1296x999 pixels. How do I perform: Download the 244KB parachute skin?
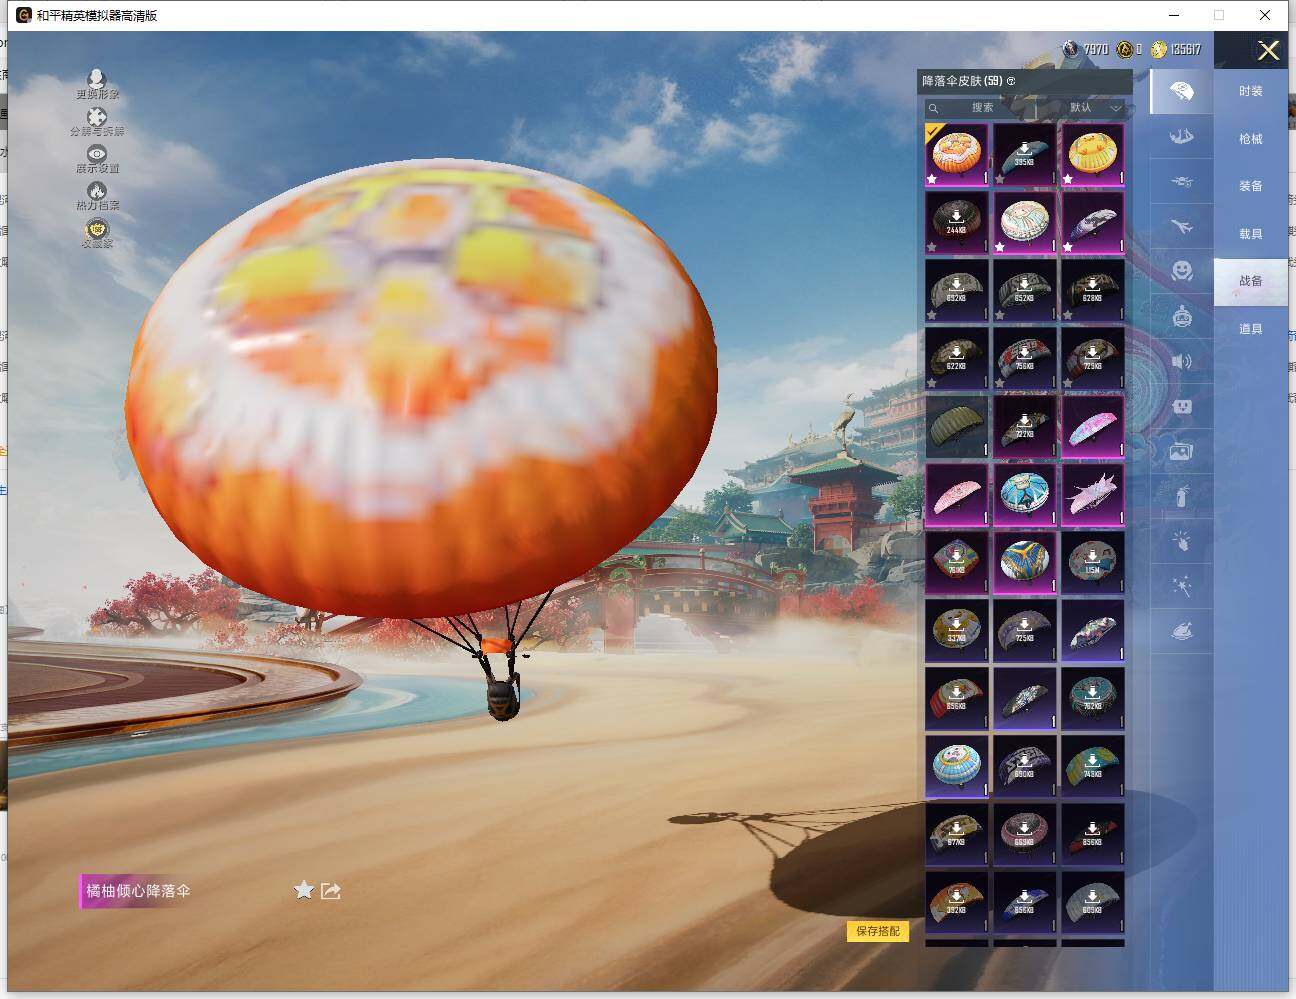pos(957,223)
